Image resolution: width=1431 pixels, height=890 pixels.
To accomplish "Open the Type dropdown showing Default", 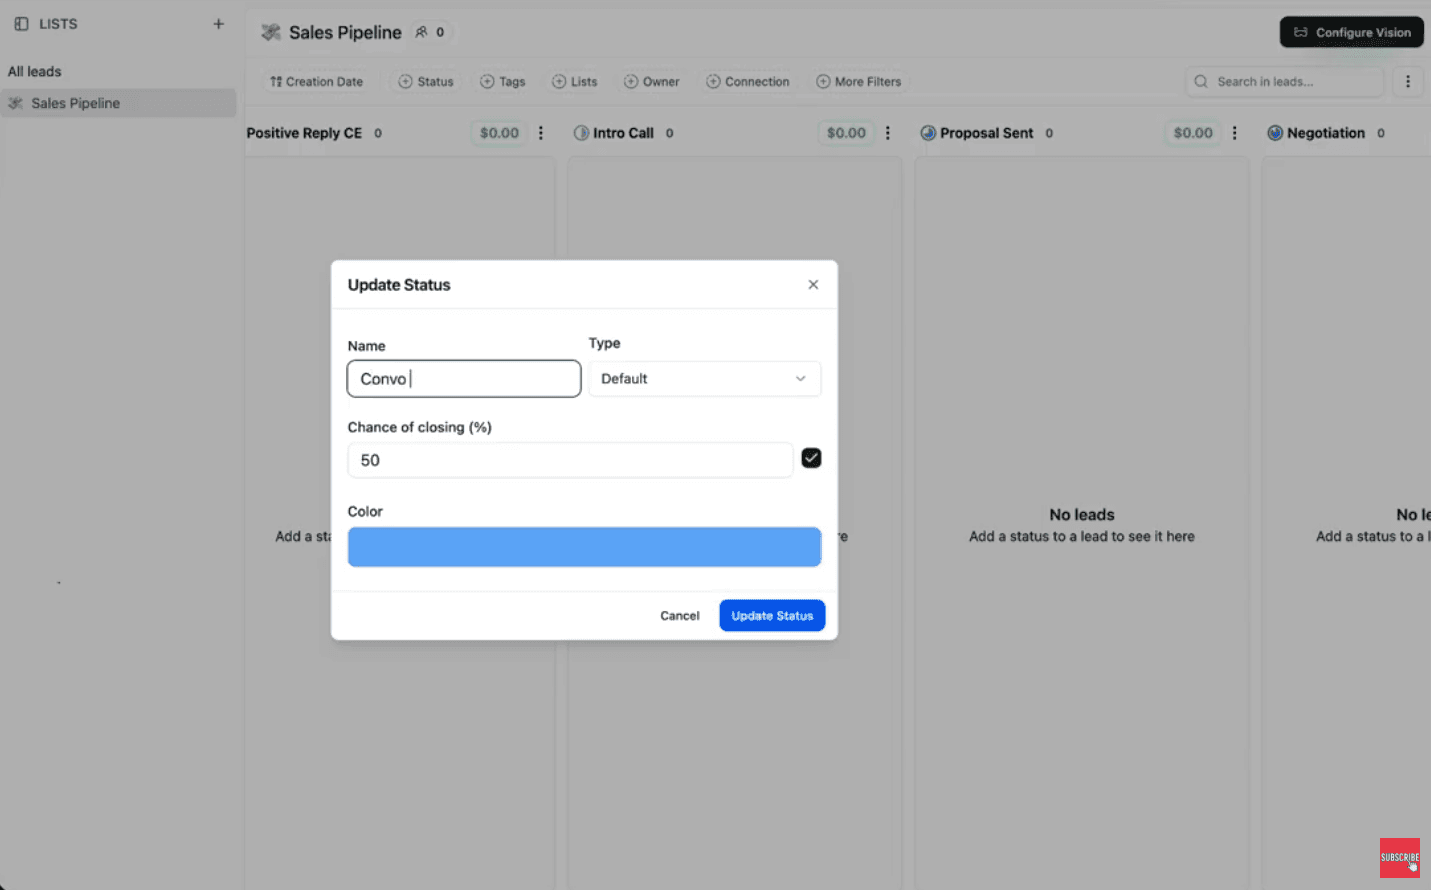I will pyautogui.click(x=704, y=378).
